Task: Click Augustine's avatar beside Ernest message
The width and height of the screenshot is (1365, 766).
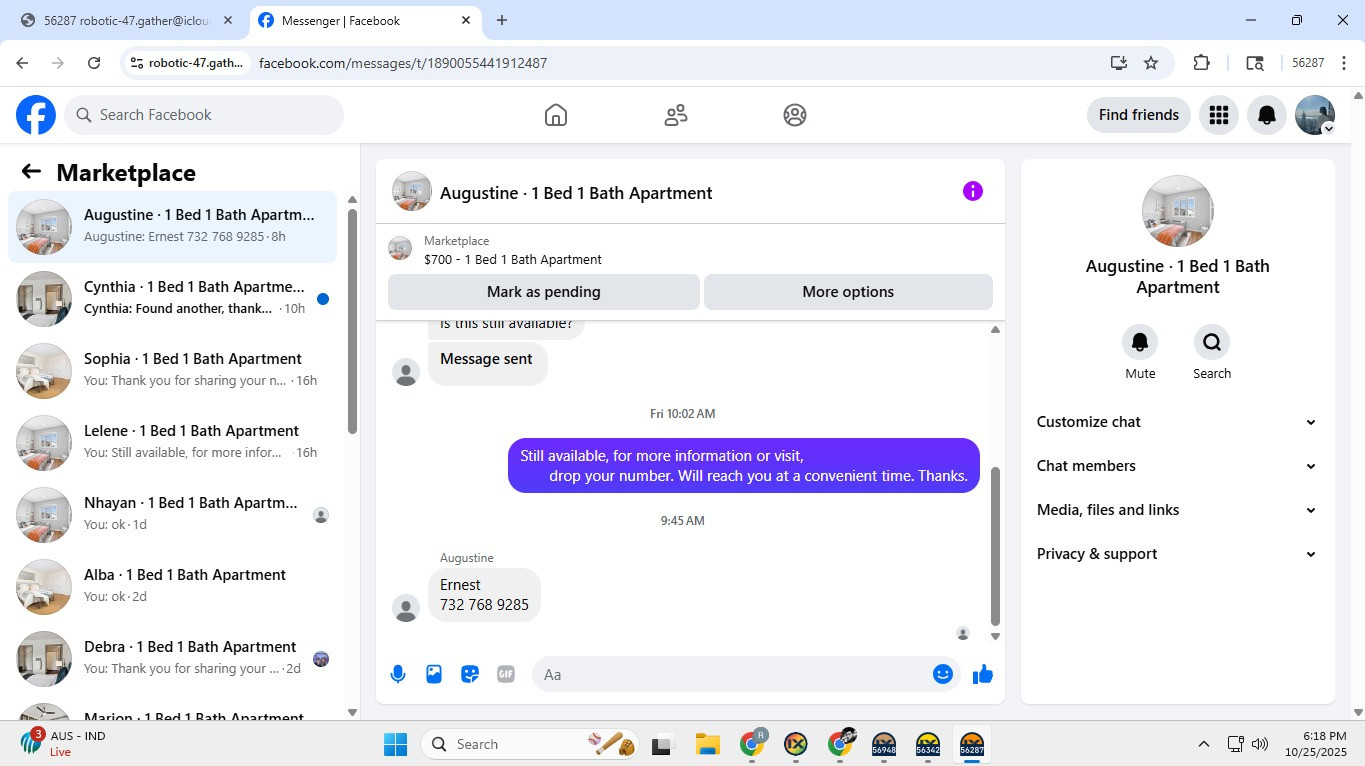Action: [x=406, y=608]
